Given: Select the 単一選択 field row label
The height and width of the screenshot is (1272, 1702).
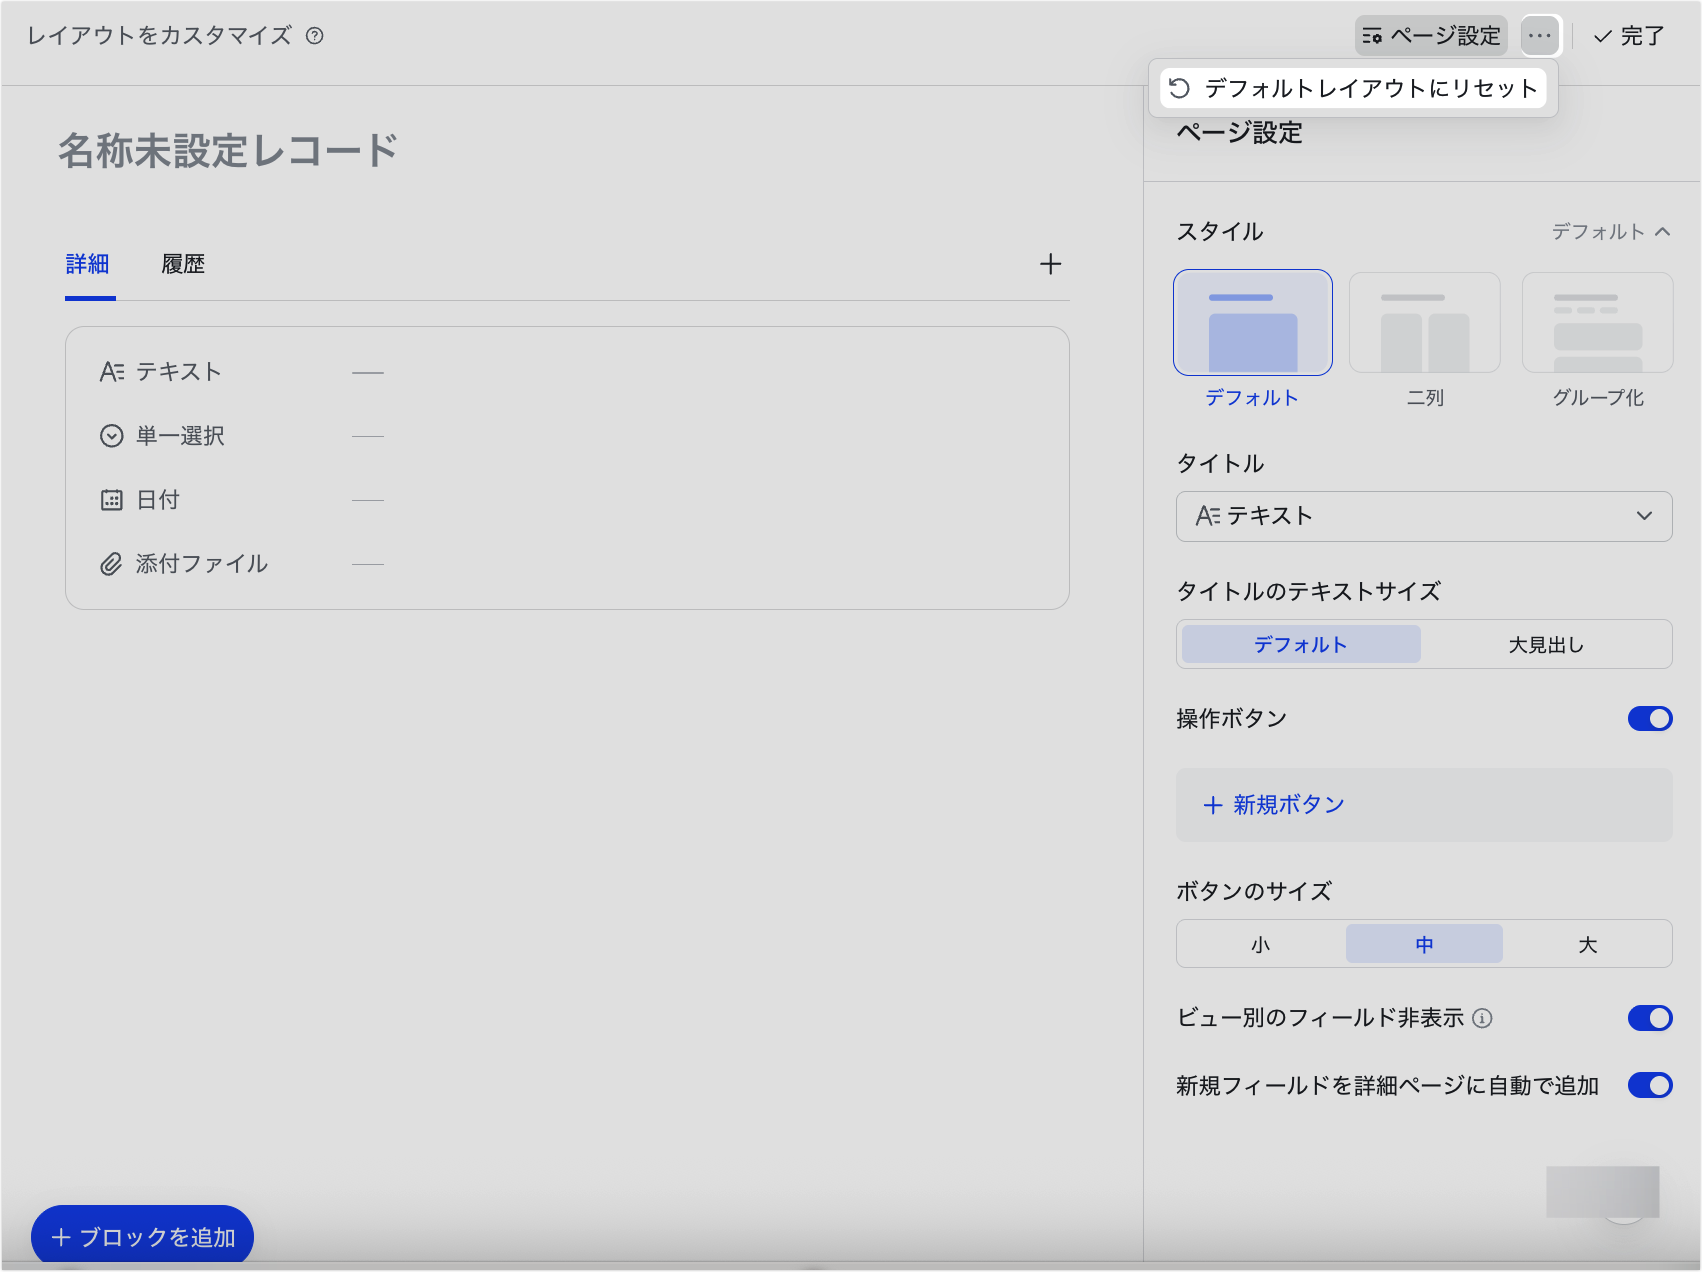Looking at the screenshot, I should pos(181,436).
